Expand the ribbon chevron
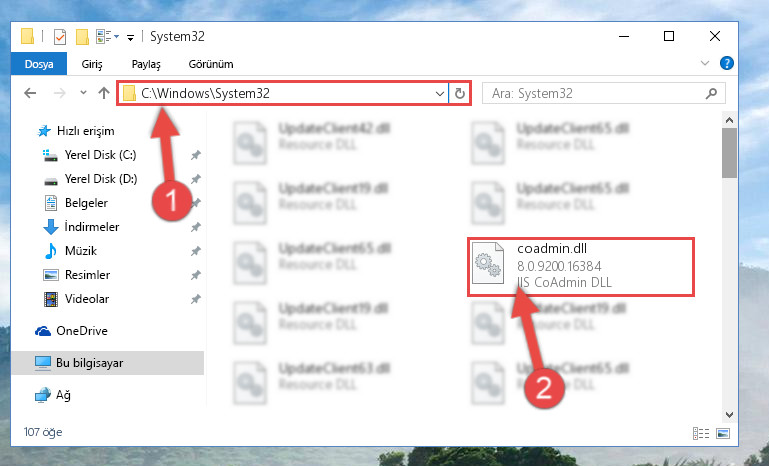 (x=705, y=63)
